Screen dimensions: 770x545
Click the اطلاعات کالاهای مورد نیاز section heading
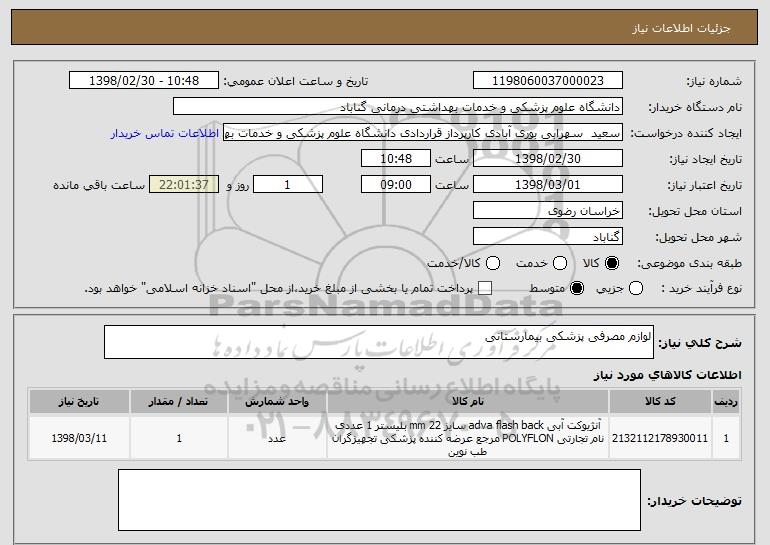[667, 375]
